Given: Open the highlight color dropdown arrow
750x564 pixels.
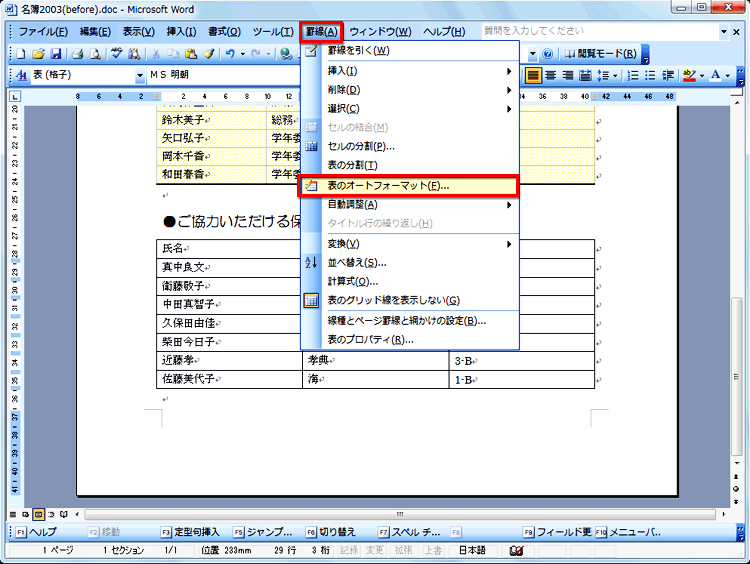Looking at the screenshot, I should point(702,76).
